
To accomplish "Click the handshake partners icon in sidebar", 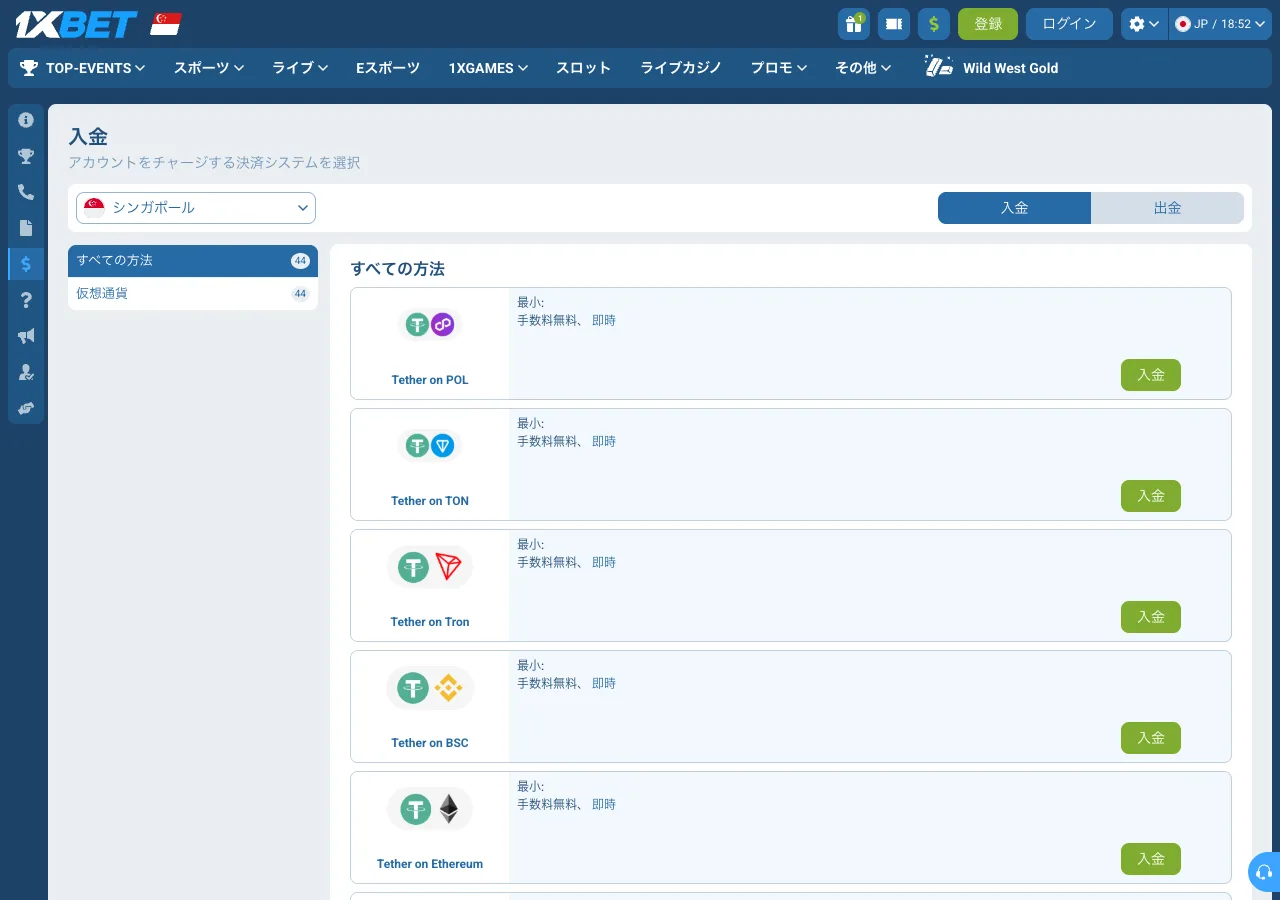I will tap(26, 408).
